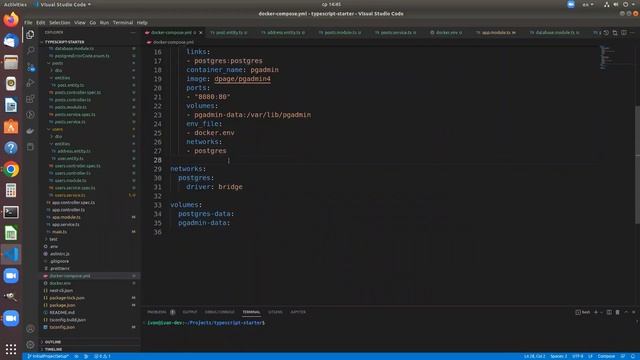Open the Calculator from the dock
The height and width of the screenshot is (360, 640).
[11, 191]
